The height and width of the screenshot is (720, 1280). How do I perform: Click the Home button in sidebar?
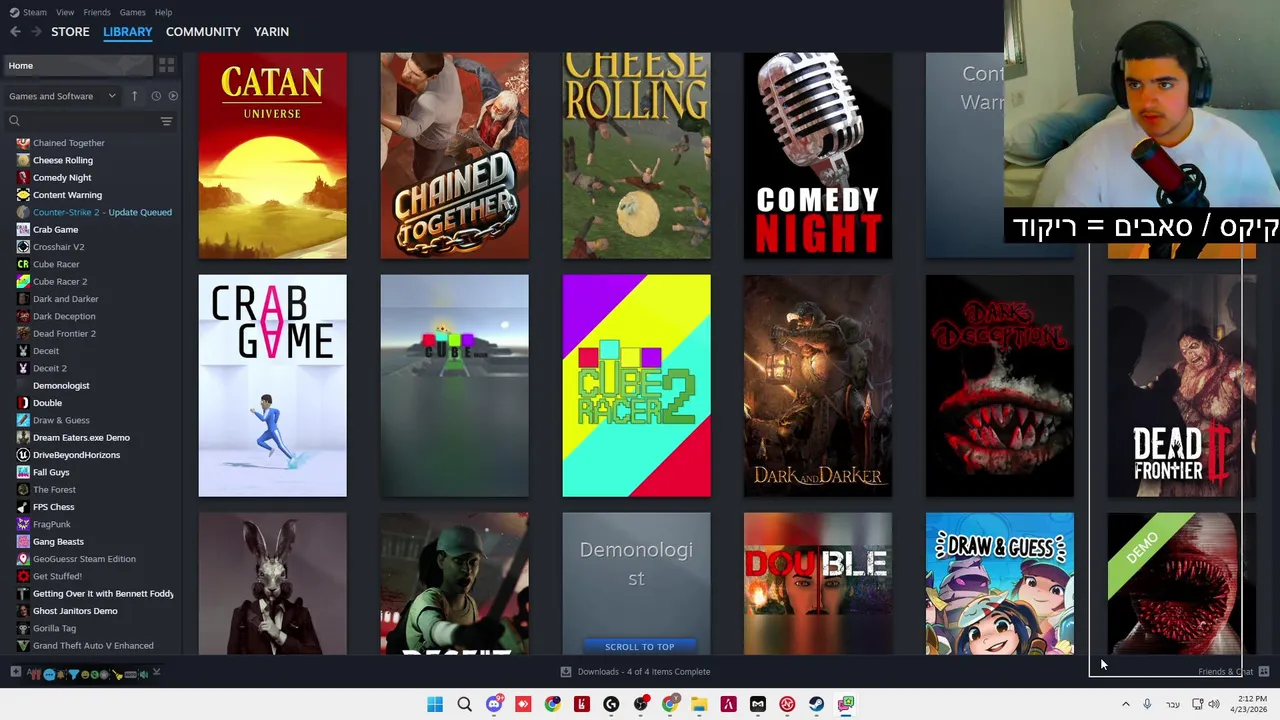pyautogui.click(x=78, y=65)
